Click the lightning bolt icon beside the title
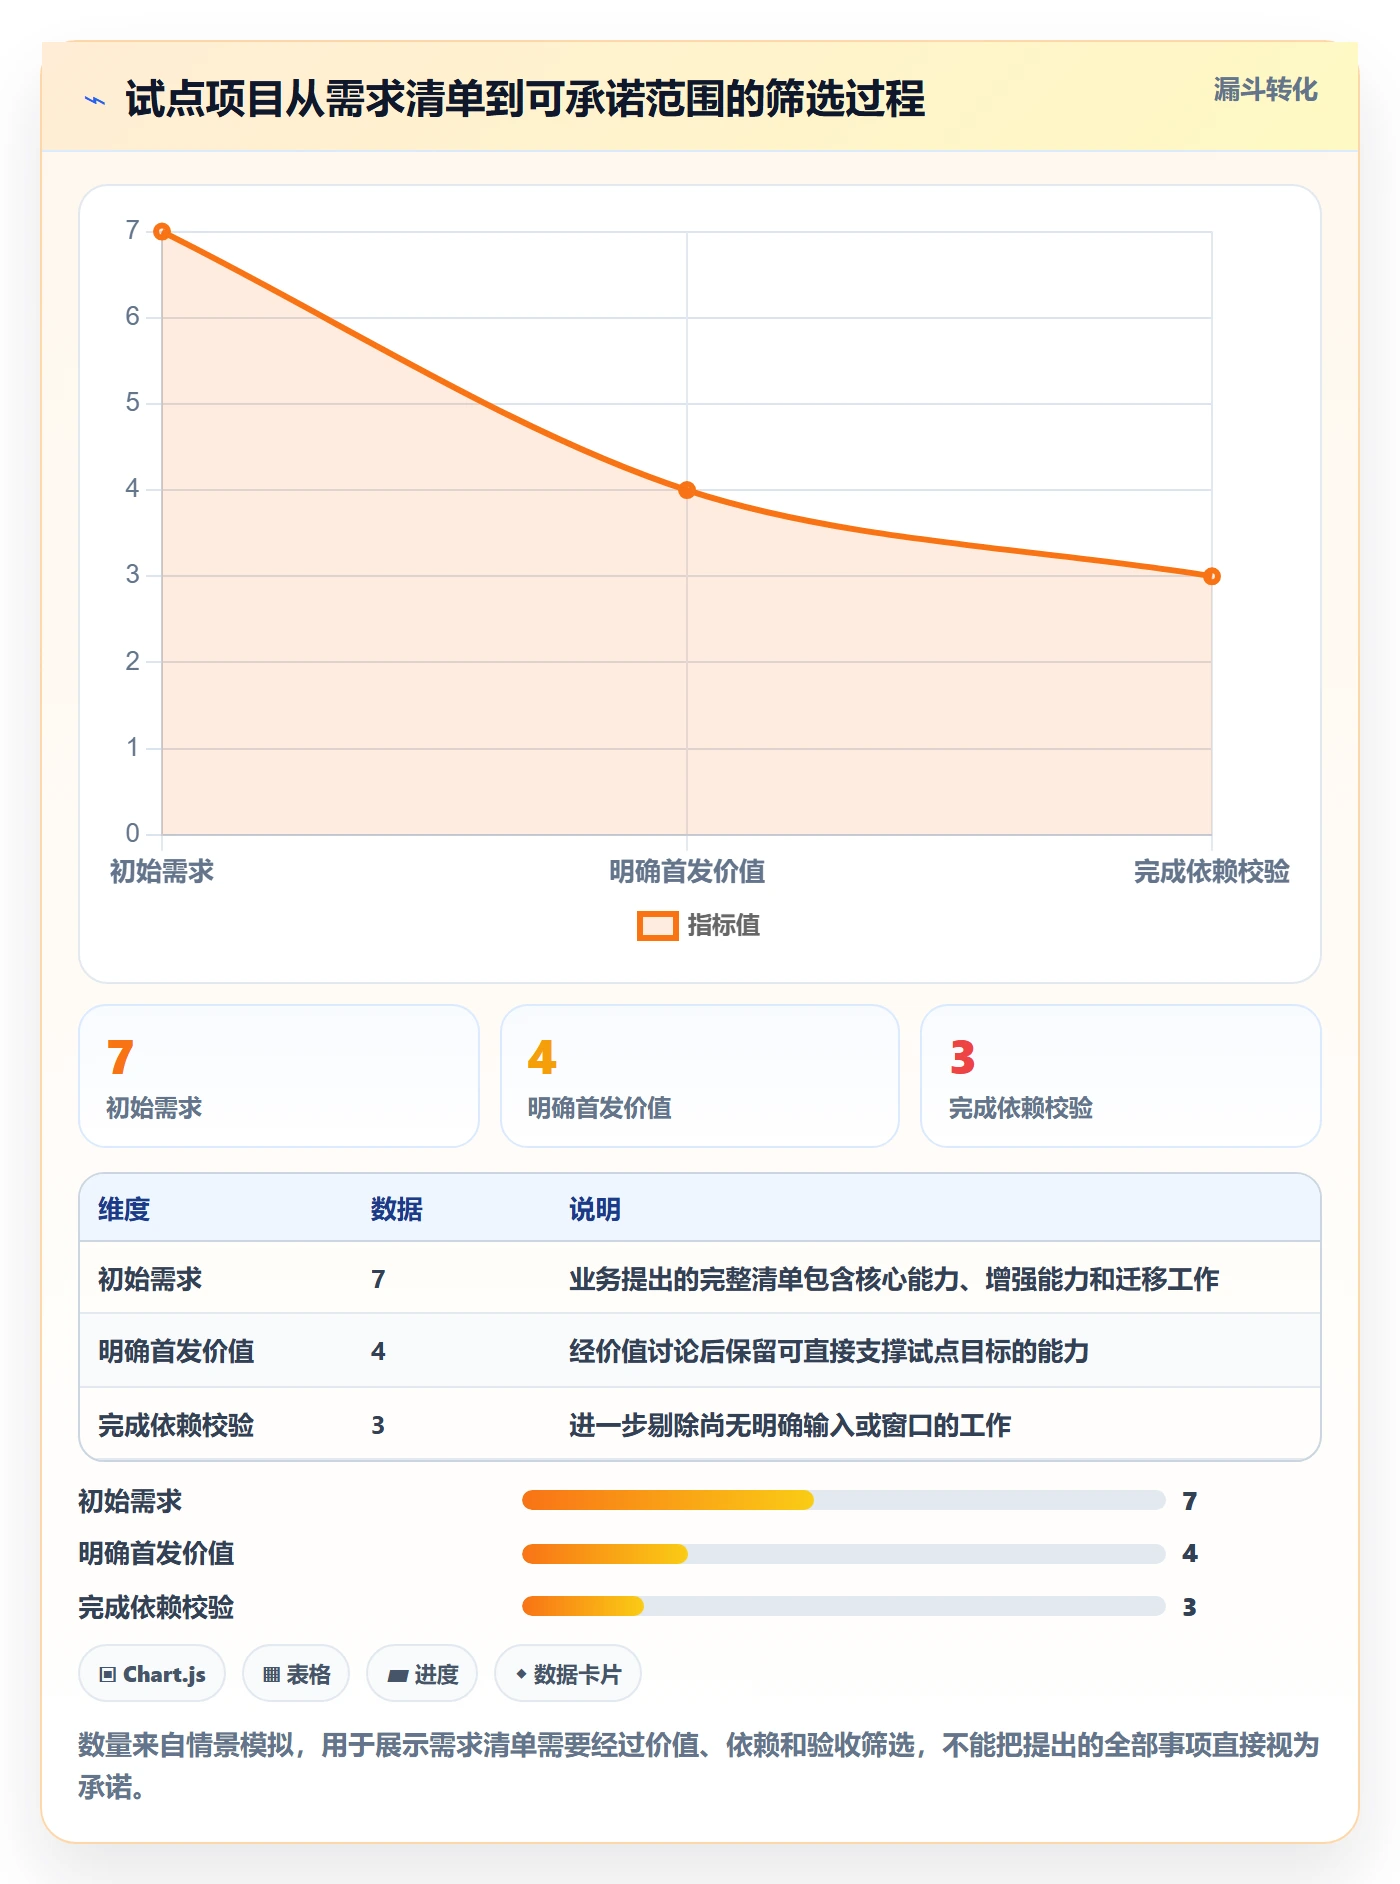 [95, 100]
